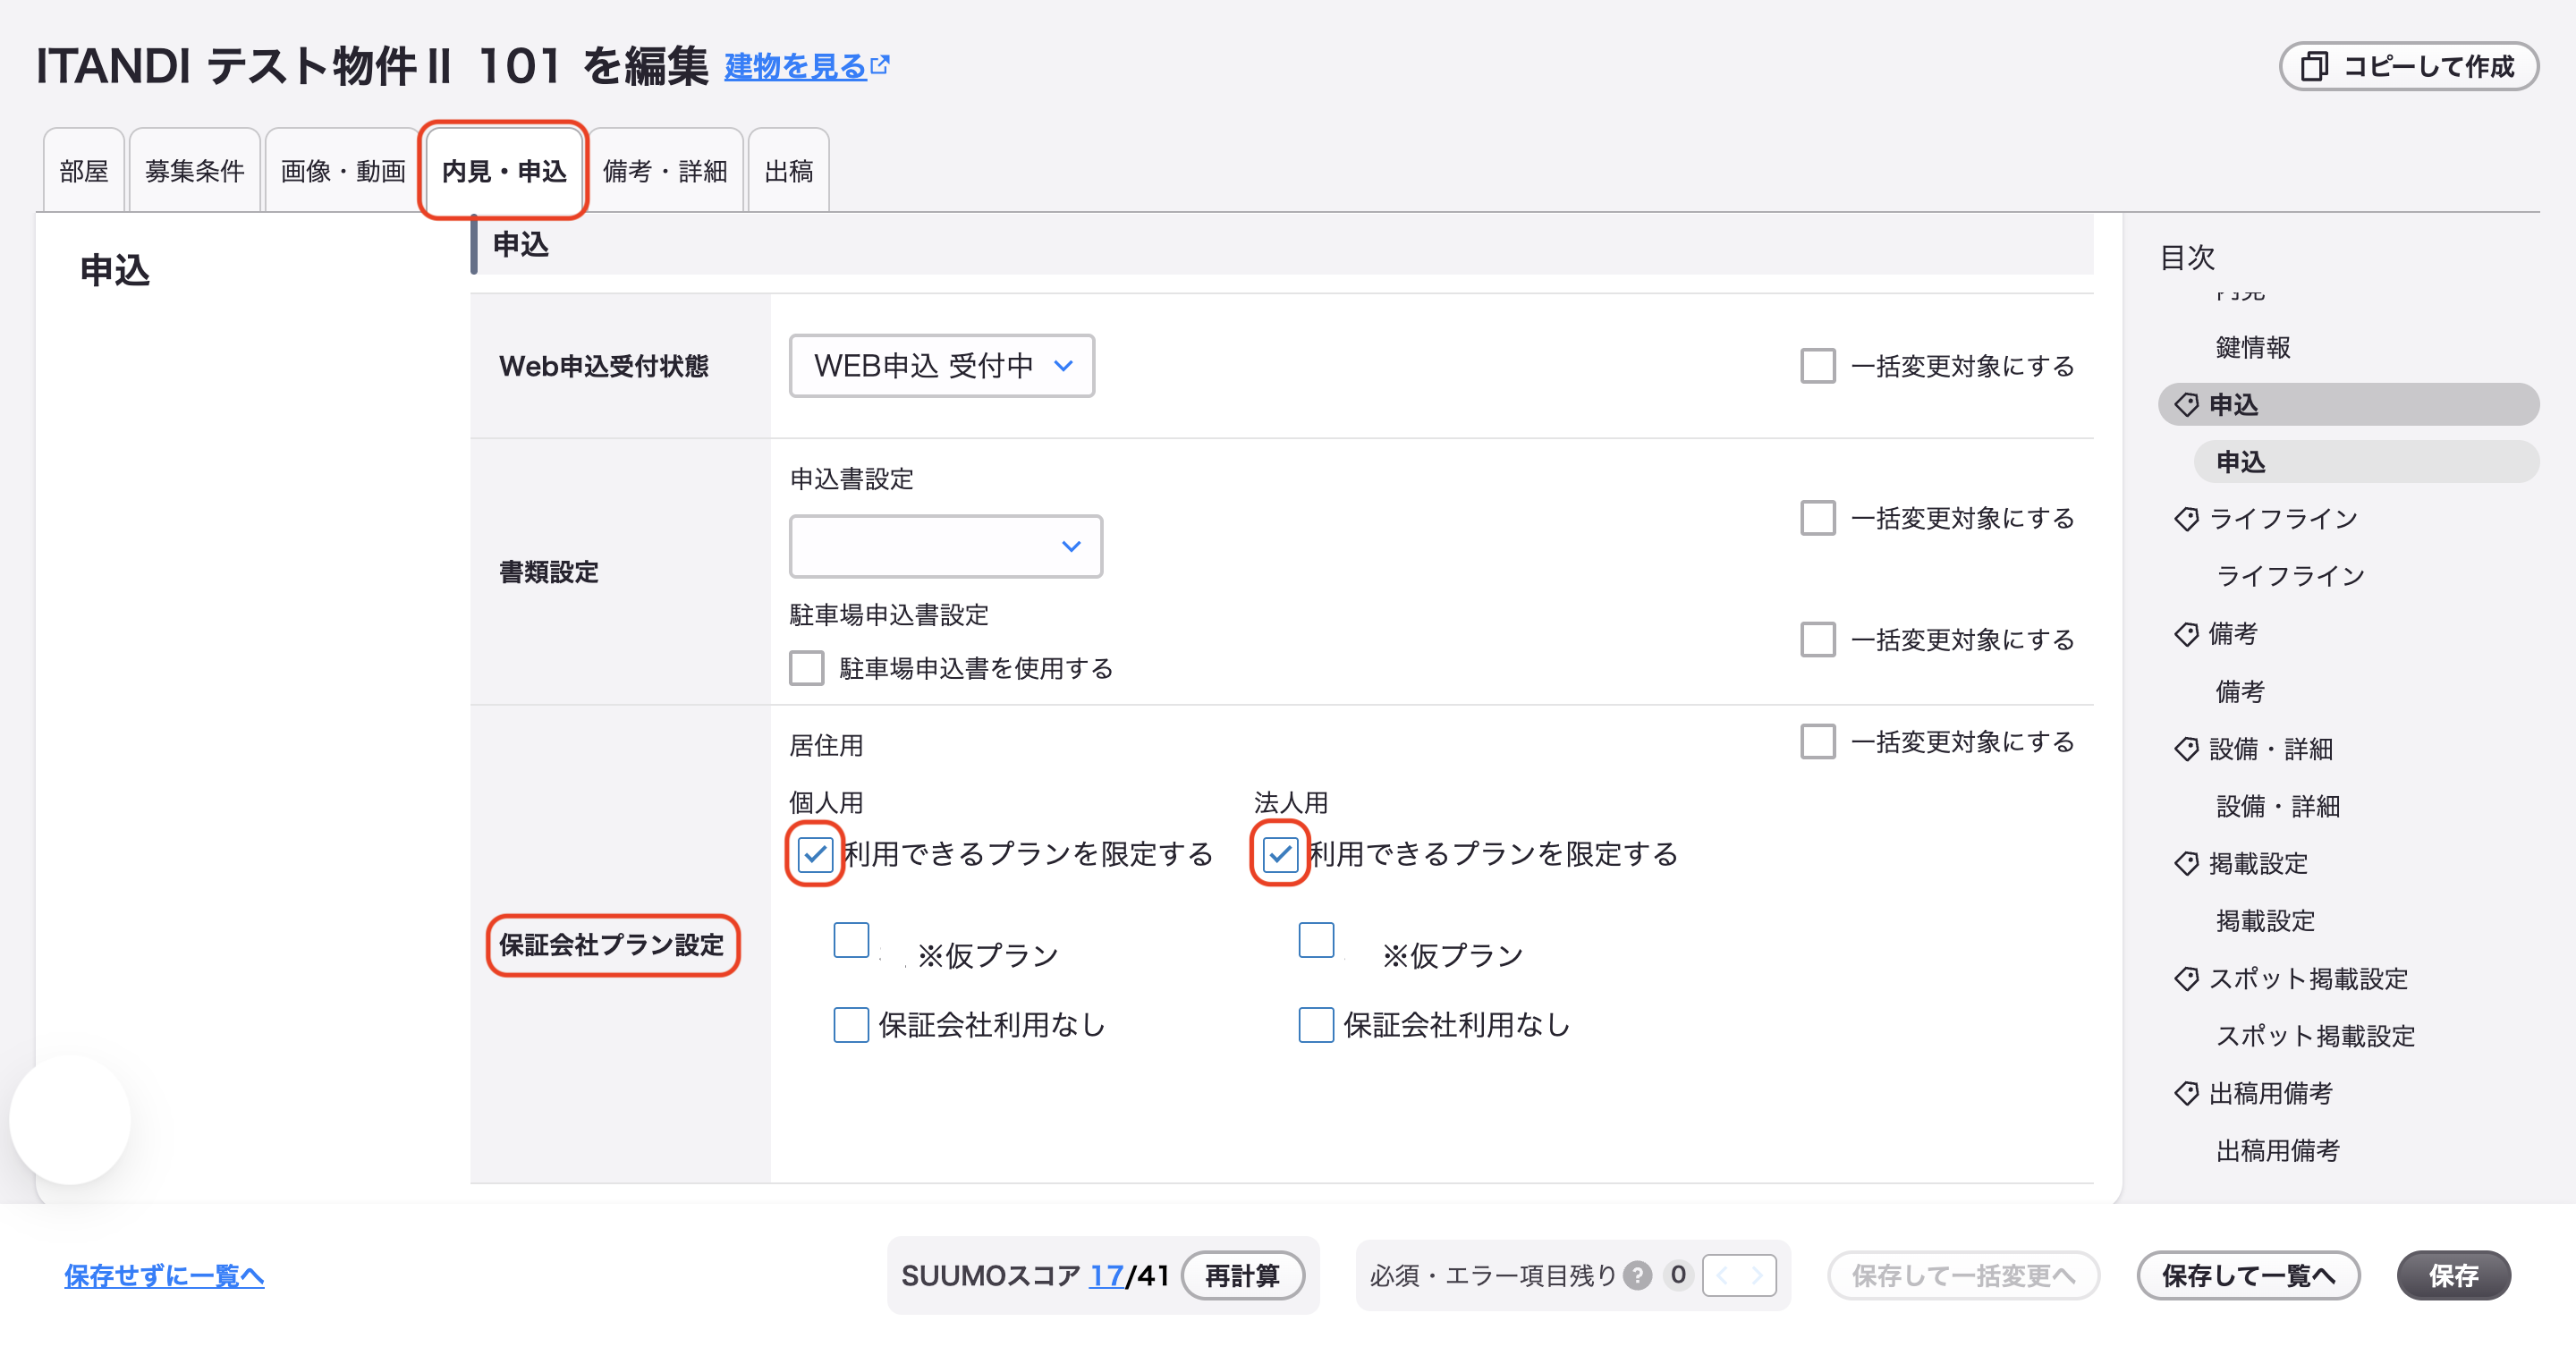Select the 内見・申込 tab
This screenshot has height=1347, width=2576.
click(x=504, y=171)
